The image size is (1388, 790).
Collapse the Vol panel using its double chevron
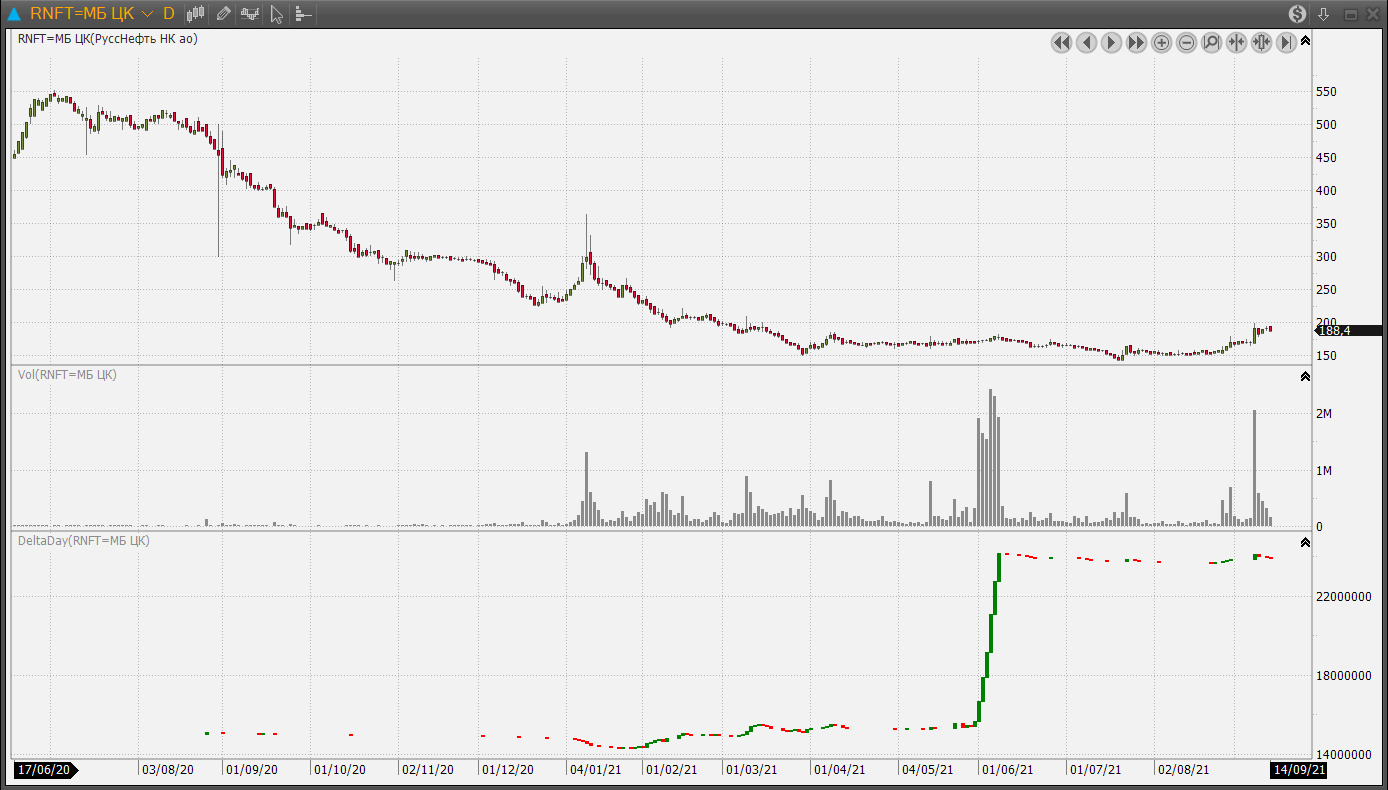(1305, 376)
